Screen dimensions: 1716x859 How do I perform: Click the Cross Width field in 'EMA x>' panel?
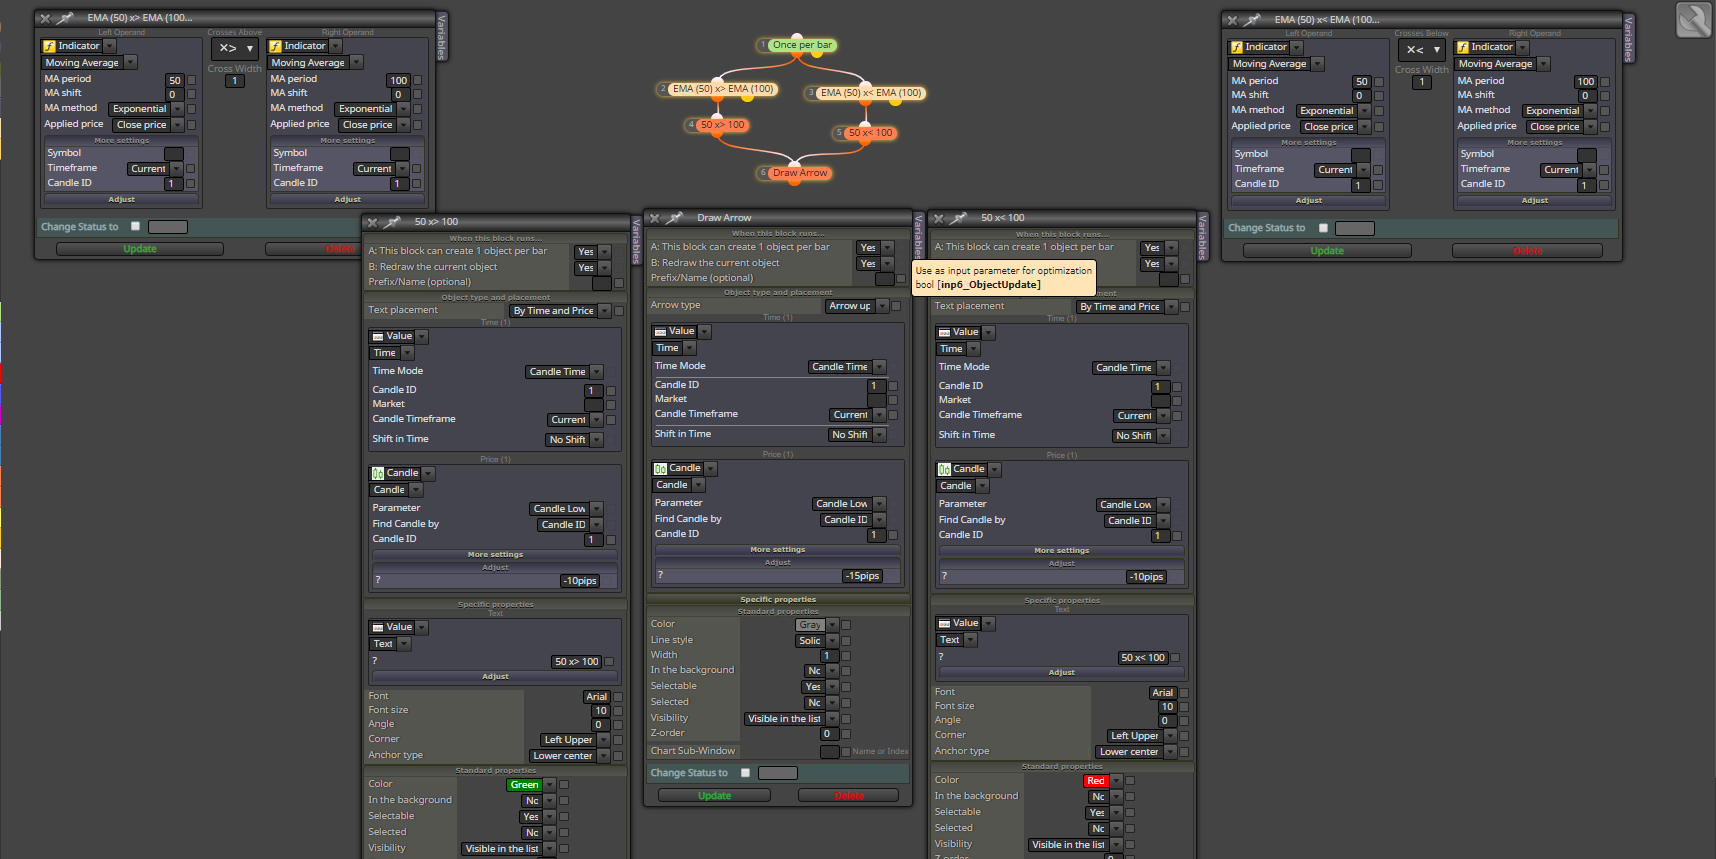[x=235, y=81]
